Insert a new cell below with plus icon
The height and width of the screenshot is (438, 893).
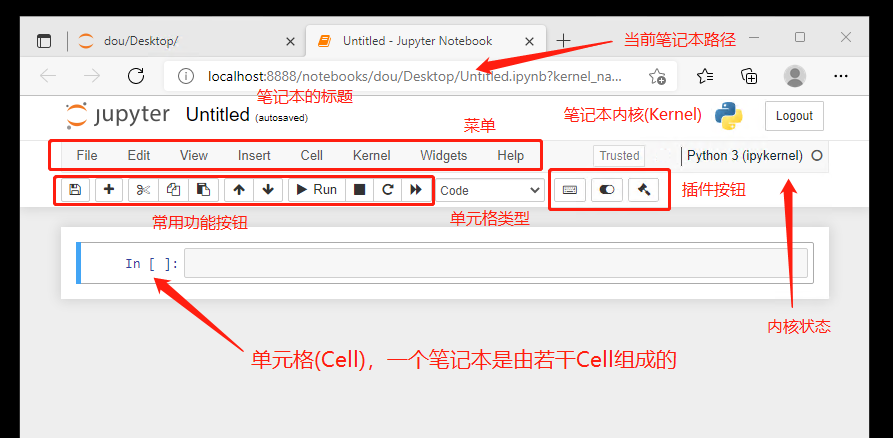click(x=109, y=190)
